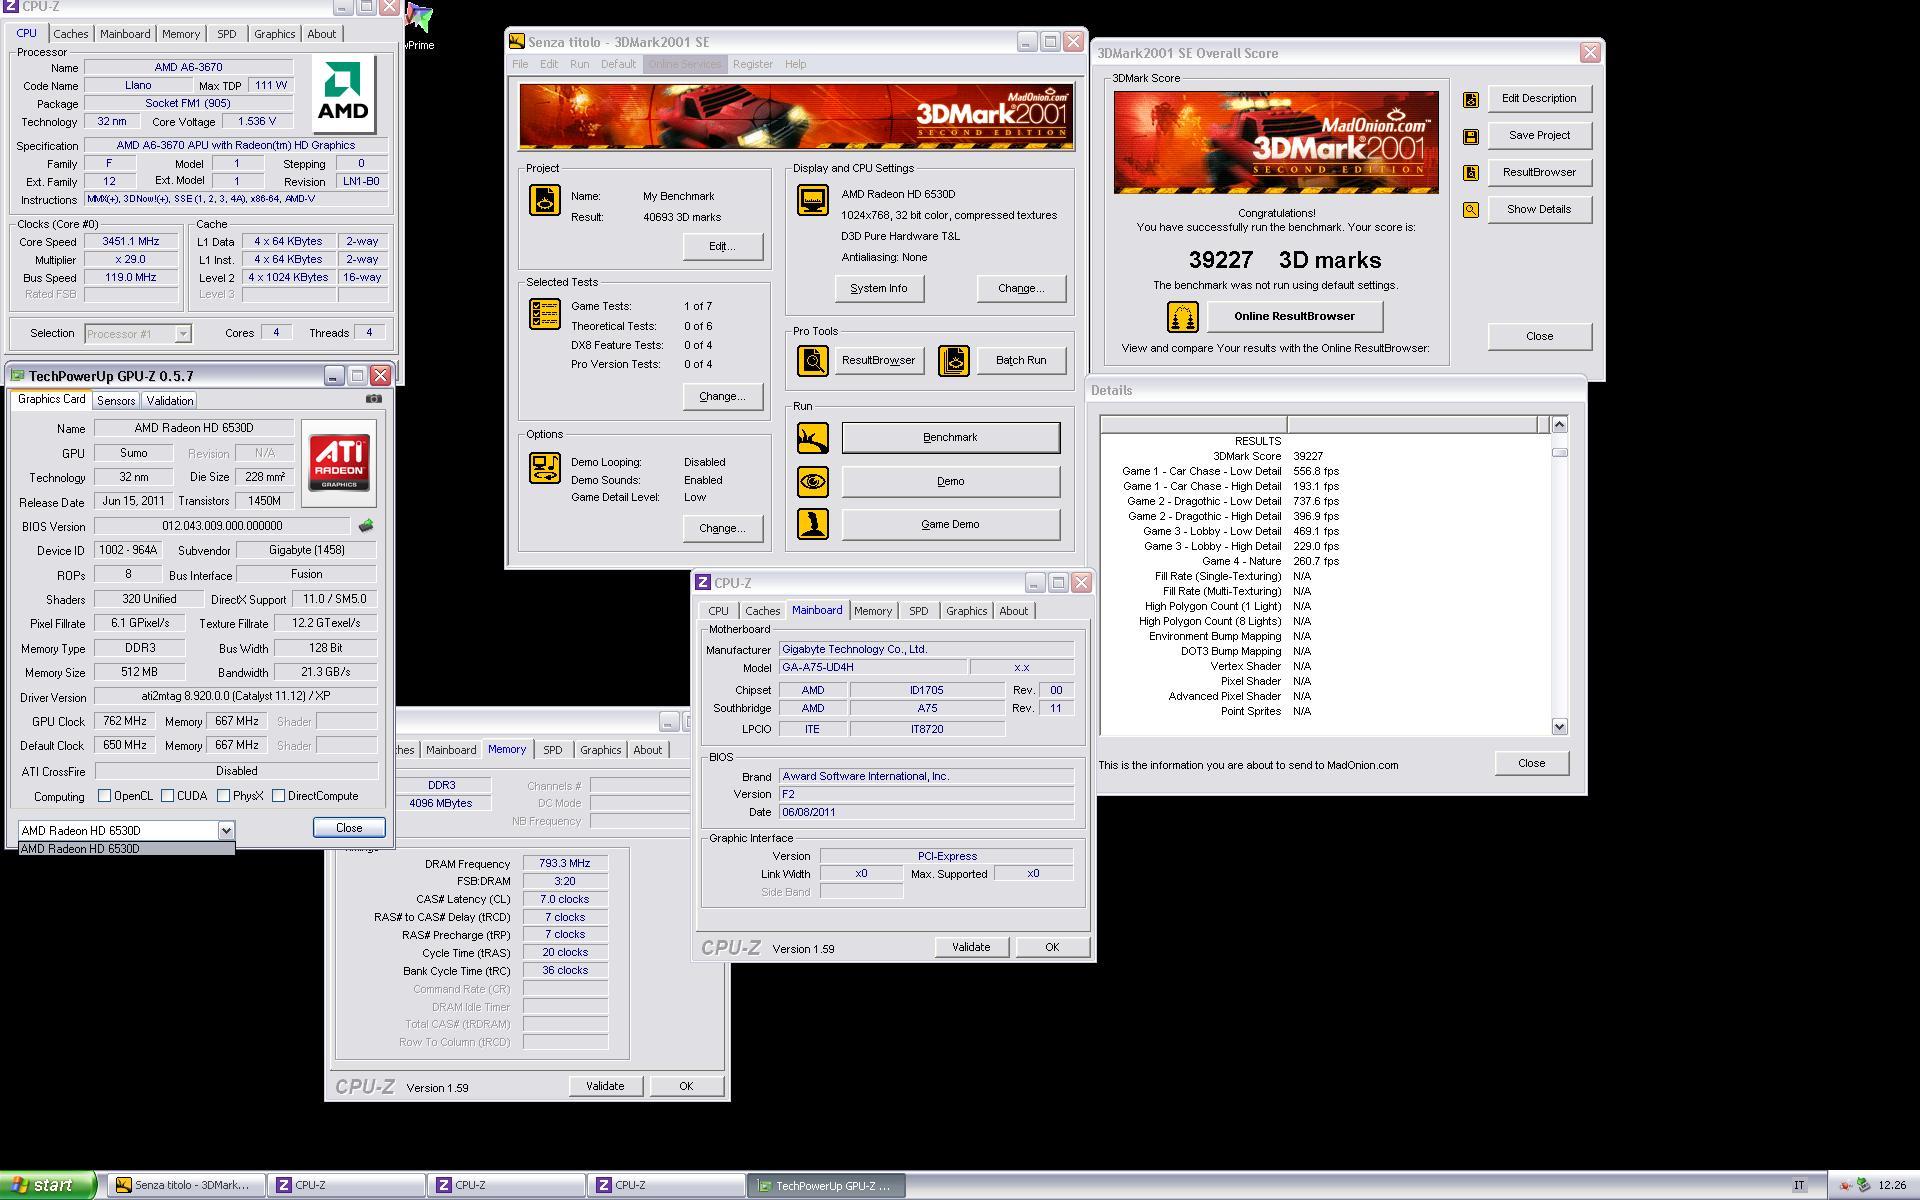1920x1200 pixels.
Task: Click the Selected Tests checklist icon
Action: point(545,314)
